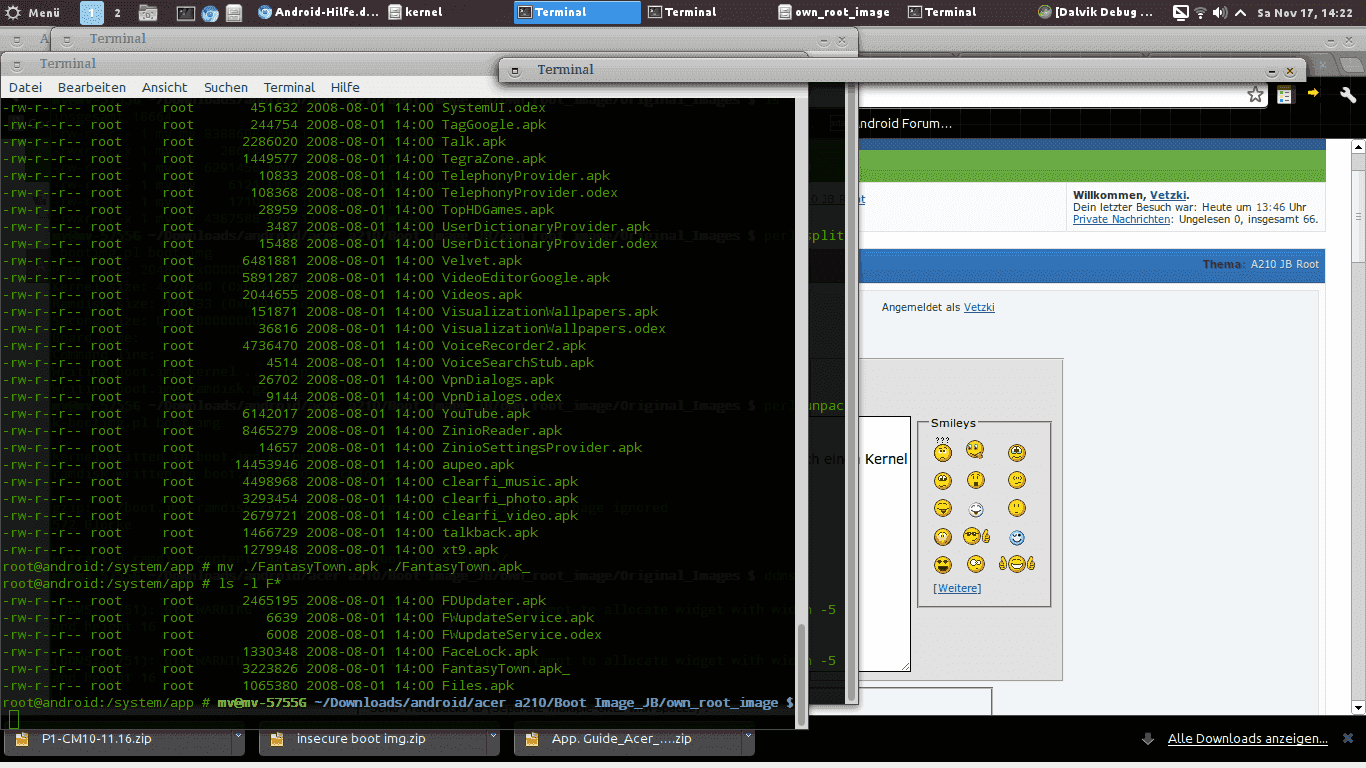This screenshot has height=768, width=1366.
Task: Open the display indicator in system tray
Action: pos(1180,13)
